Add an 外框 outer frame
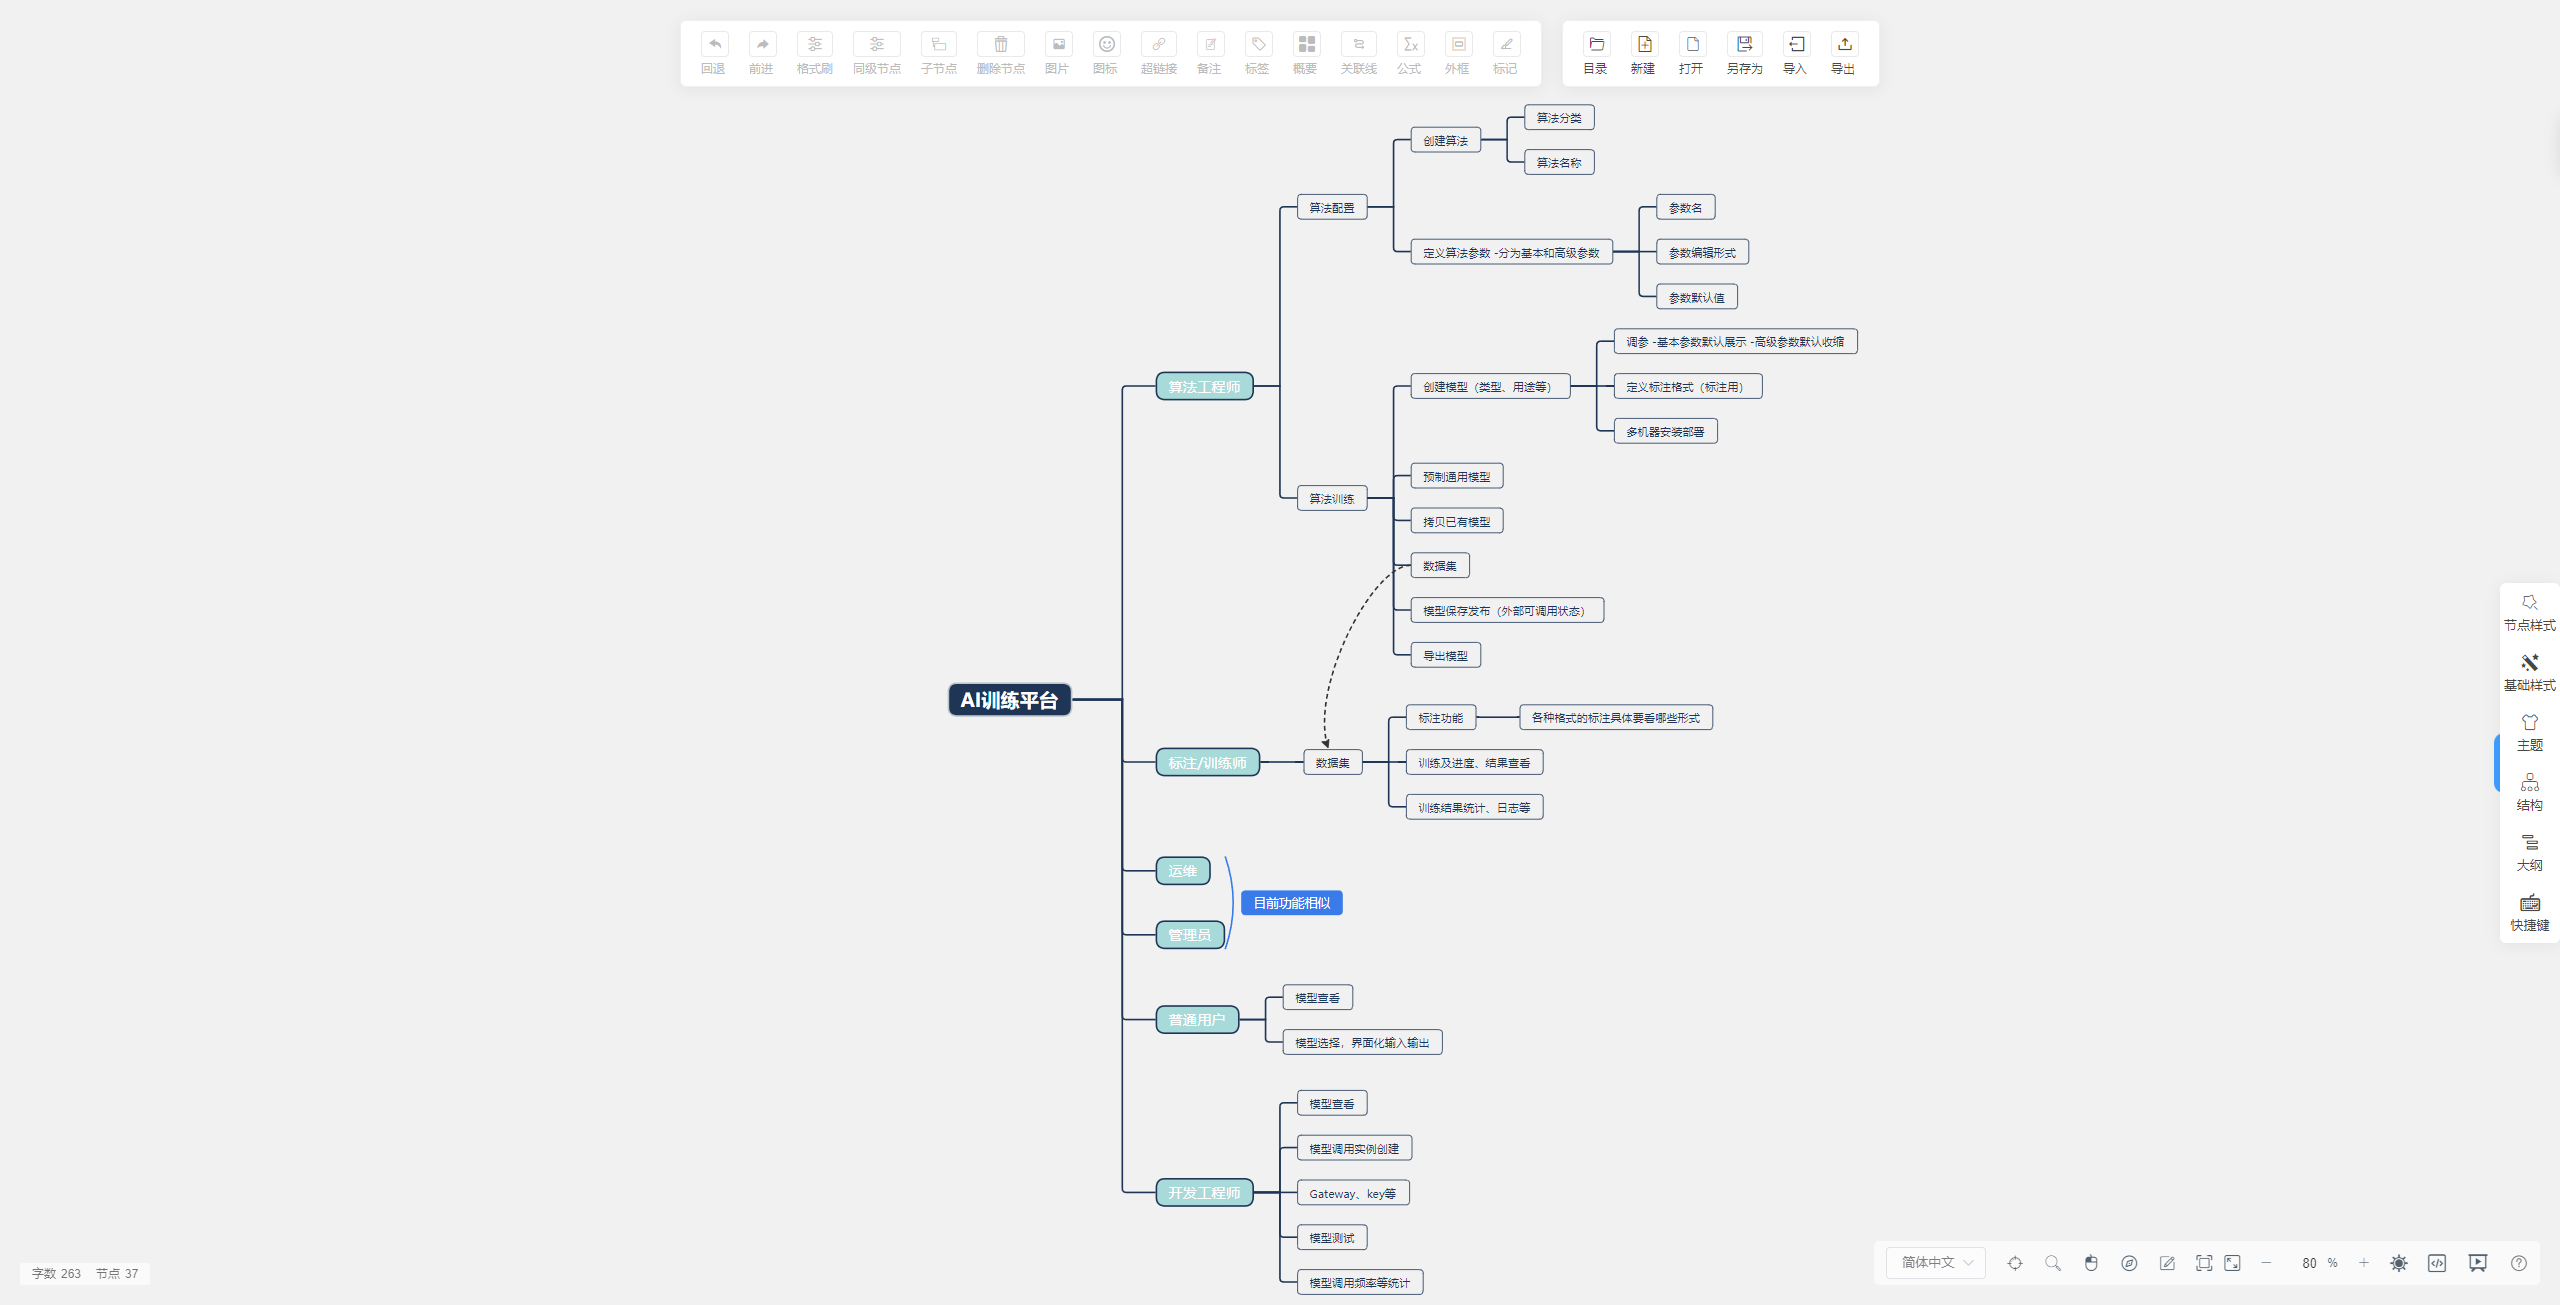Image resolution: width=2560 pixels, height=1305 pixels. [1458, 44]
